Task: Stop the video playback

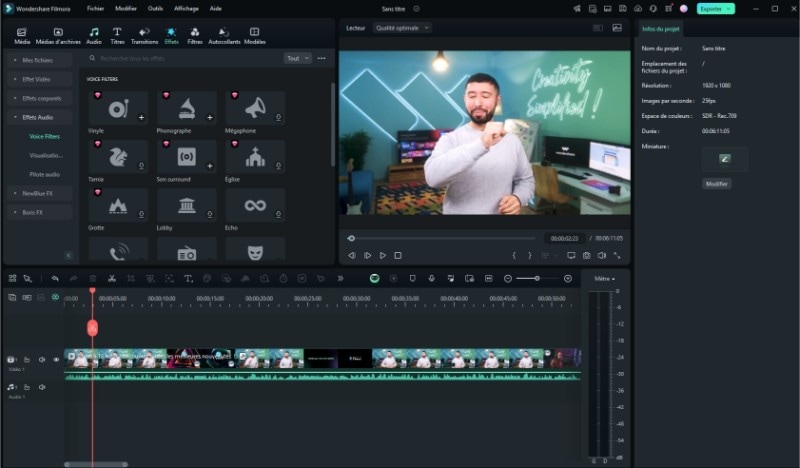Action: 398,255
